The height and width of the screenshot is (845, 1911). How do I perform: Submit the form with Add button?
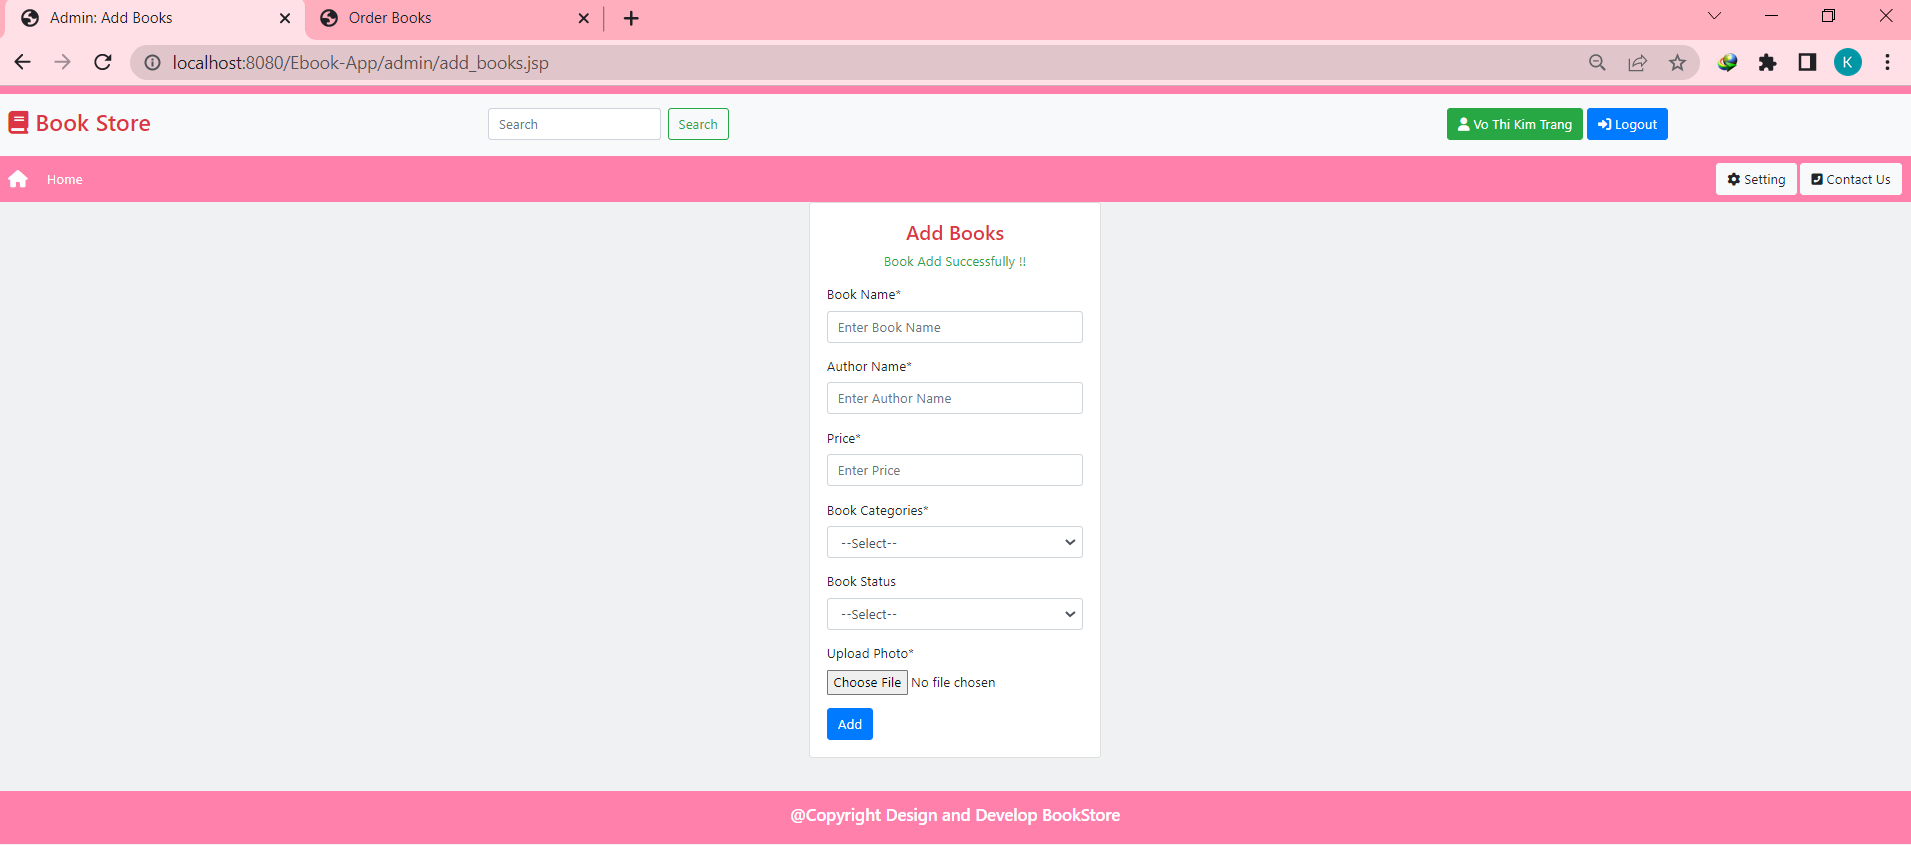pos(849,724)
